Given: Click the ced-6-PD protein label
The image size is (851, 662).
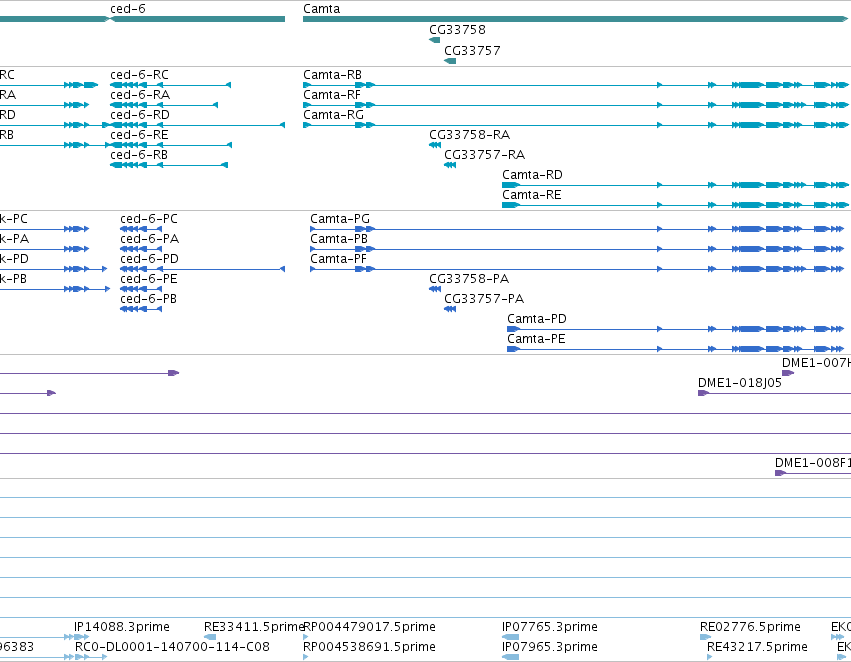Looking at the screenshot, I should coord(149,259).
